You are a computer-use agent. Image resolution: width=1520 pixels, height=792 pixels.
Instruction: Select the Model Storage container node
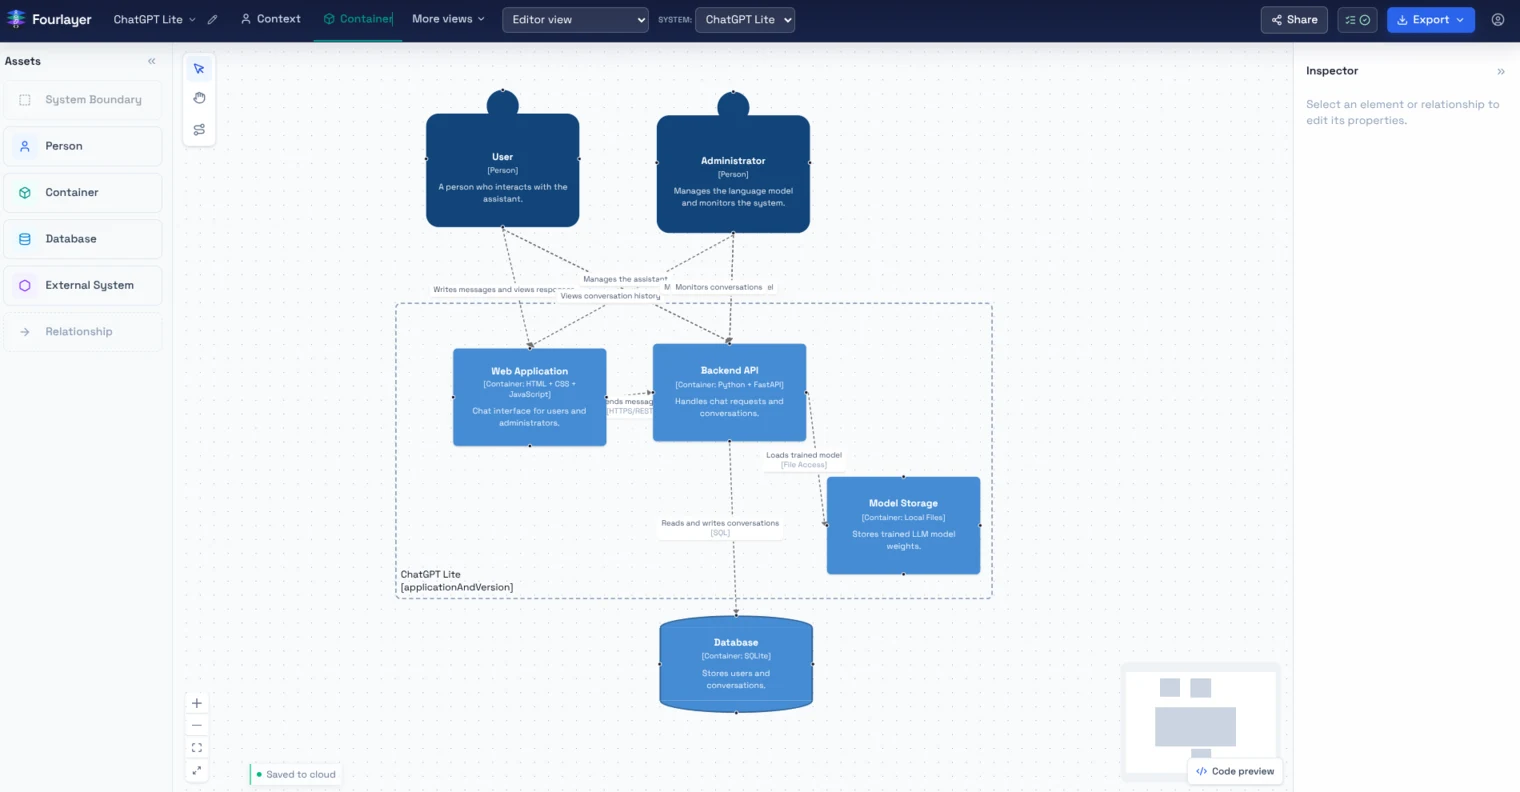pos(903,525)
